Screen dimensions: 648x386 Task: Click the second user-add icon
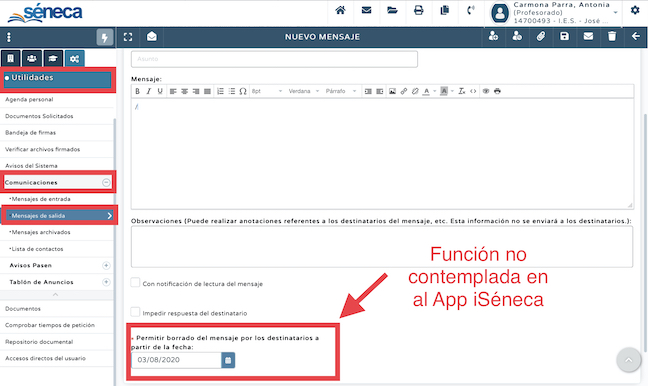point(517,36)
